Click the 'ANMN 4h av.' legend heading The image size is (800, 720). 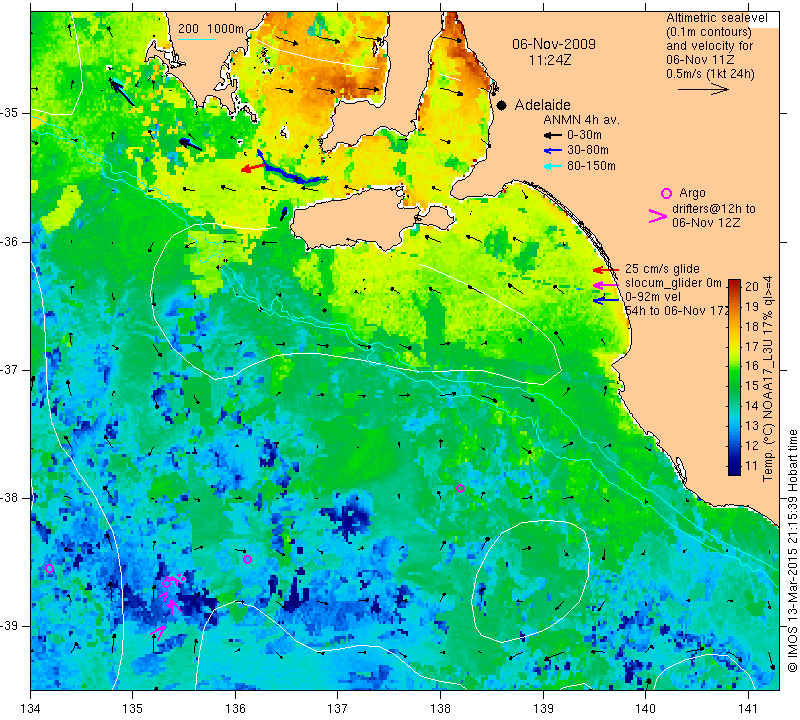581,120
